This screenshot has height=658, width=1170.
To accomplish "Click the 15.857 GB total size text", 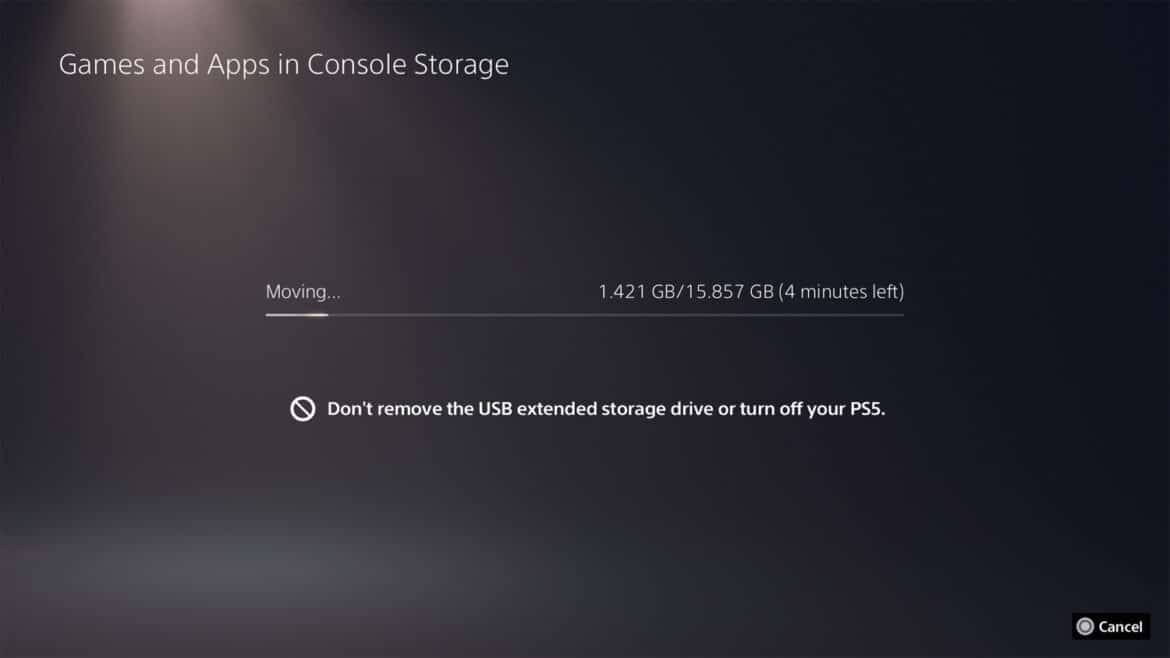I will tap(729, 292).
